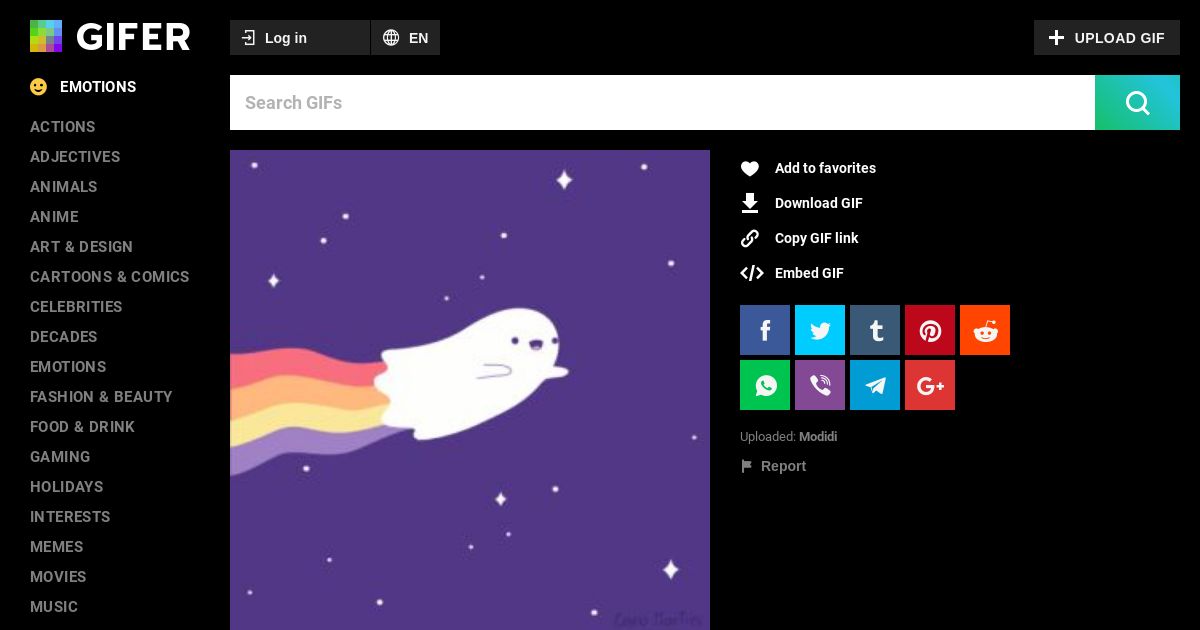Click the heart favorites icon
Viewport: 1200px width, 630px height.
[750, 168]
